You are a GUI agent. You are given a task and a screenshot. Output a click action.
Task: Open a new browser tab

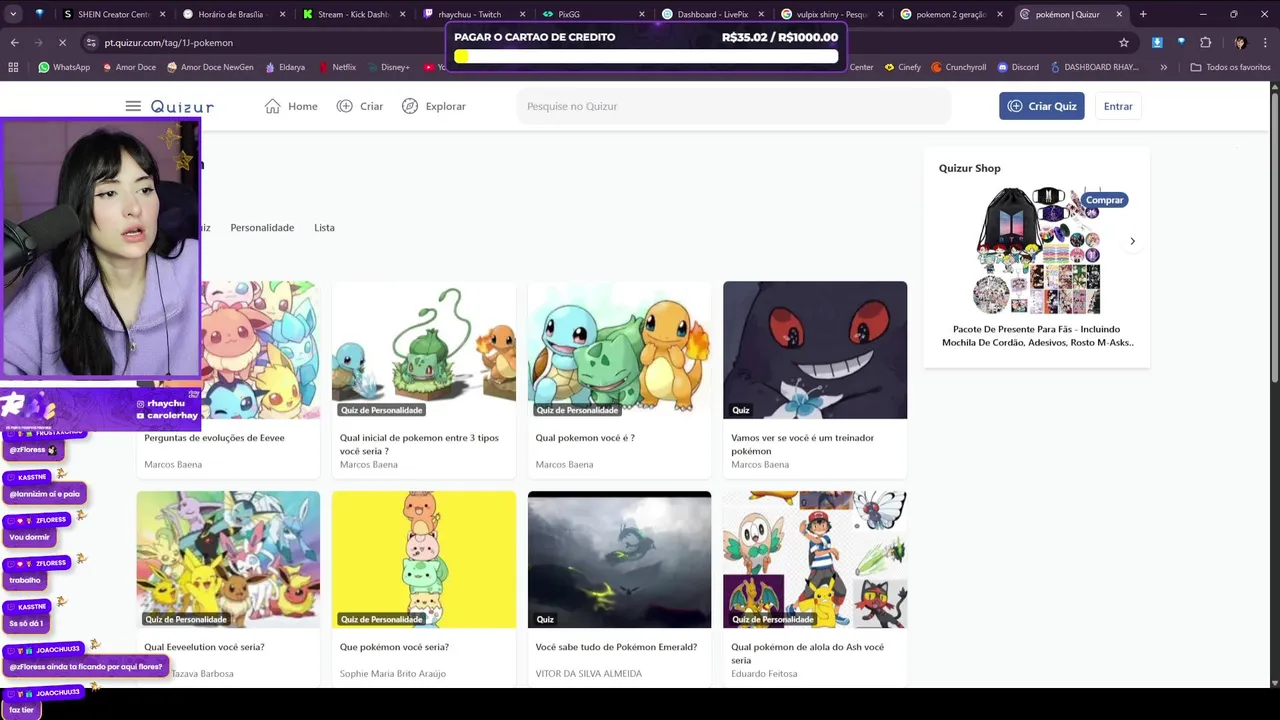click(x=1143, y=14)
